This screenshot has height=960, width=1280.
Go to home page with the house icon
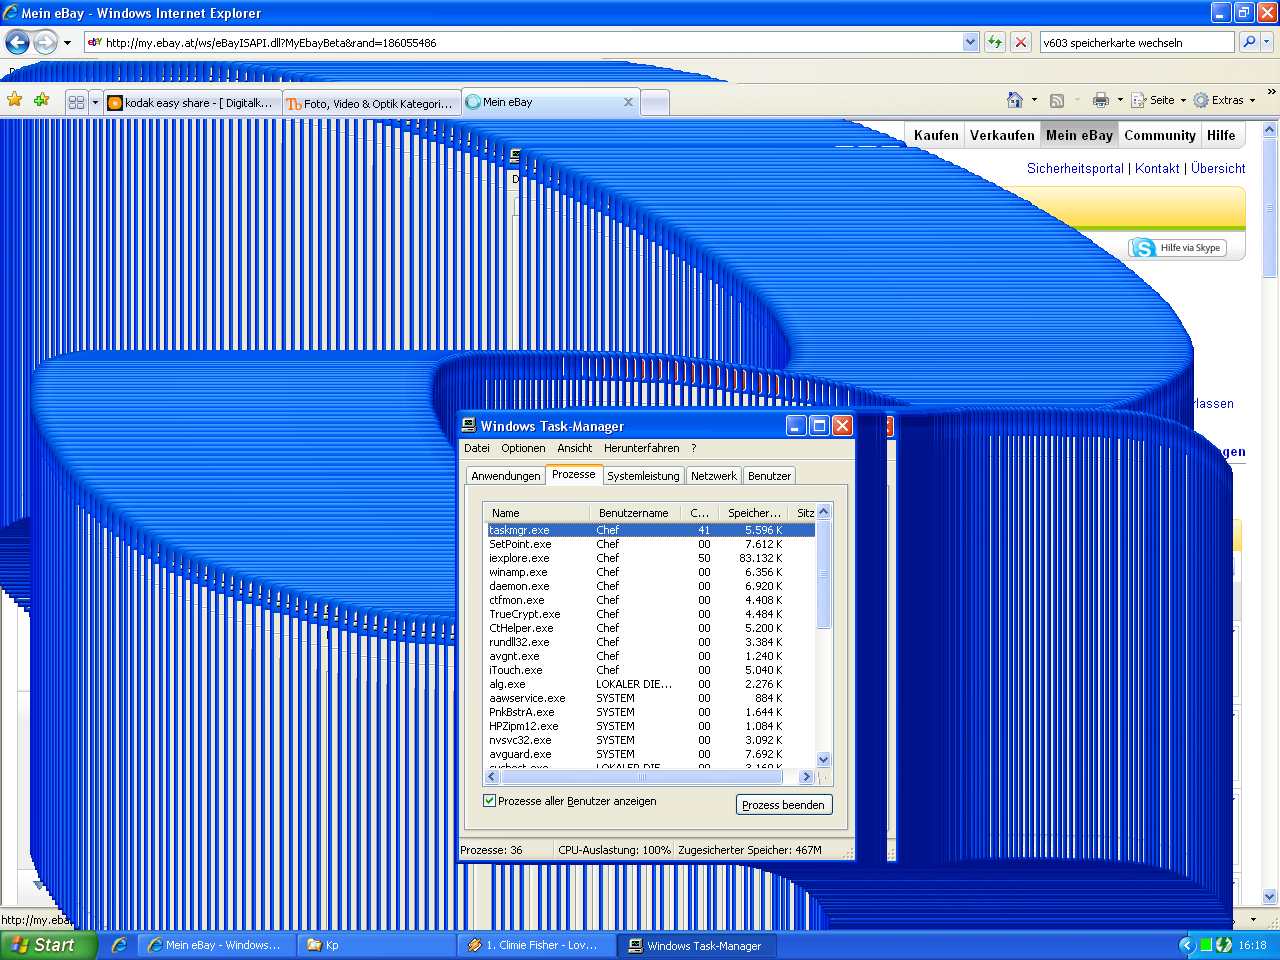(x=1015, y=100)
